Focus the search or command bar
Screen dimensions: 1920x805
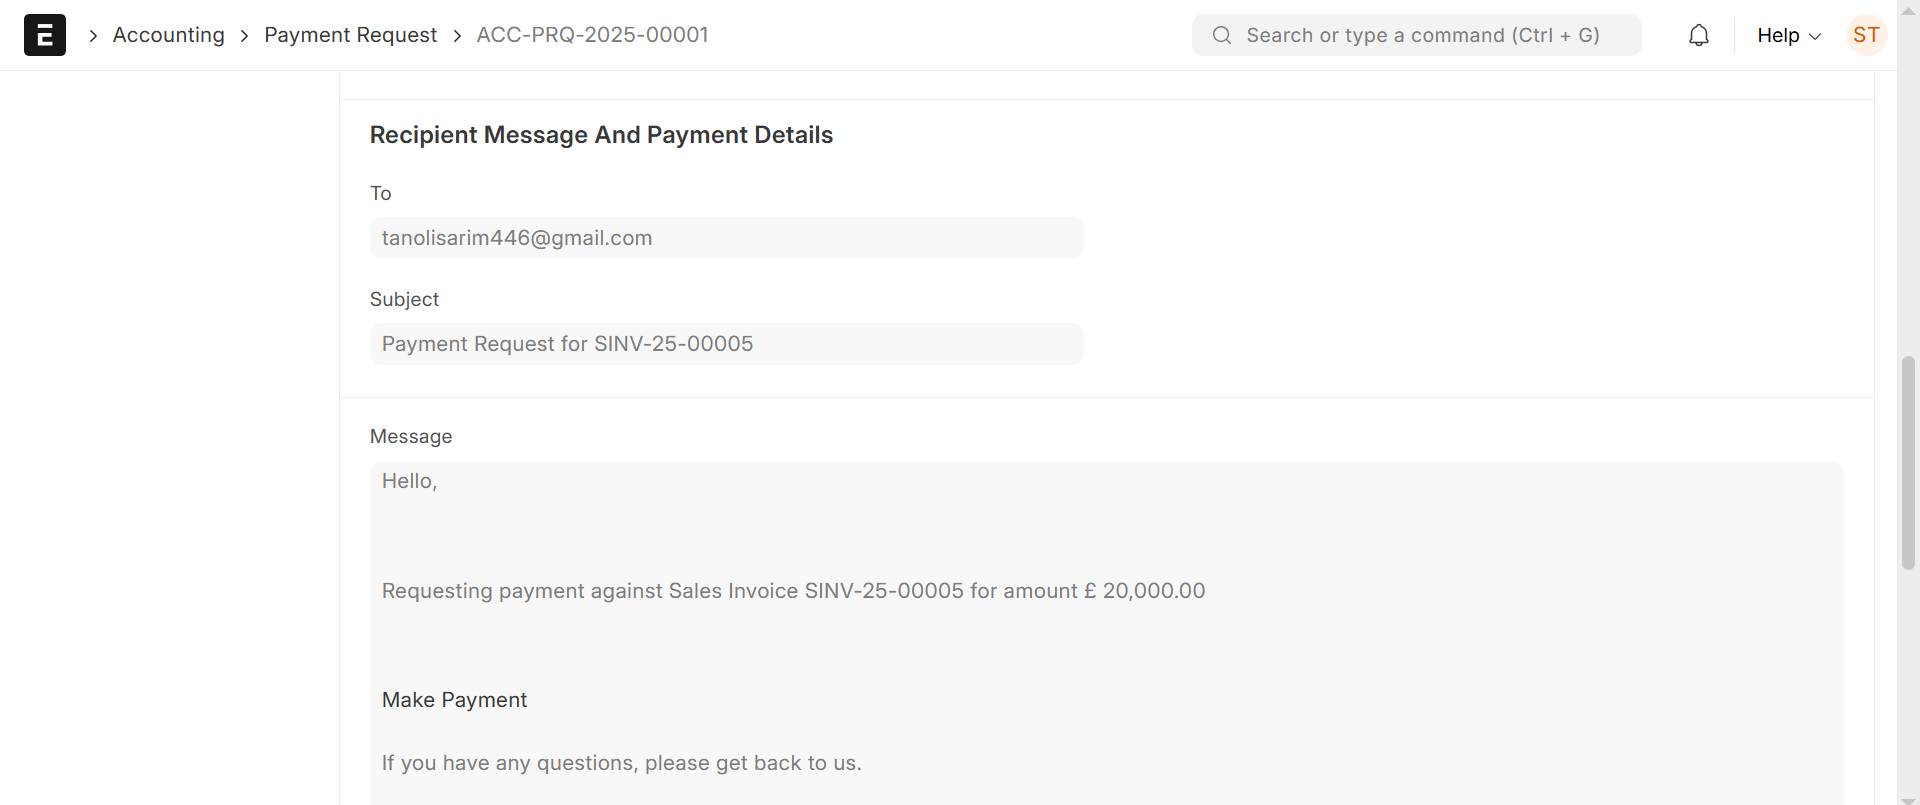[1422, 36]
